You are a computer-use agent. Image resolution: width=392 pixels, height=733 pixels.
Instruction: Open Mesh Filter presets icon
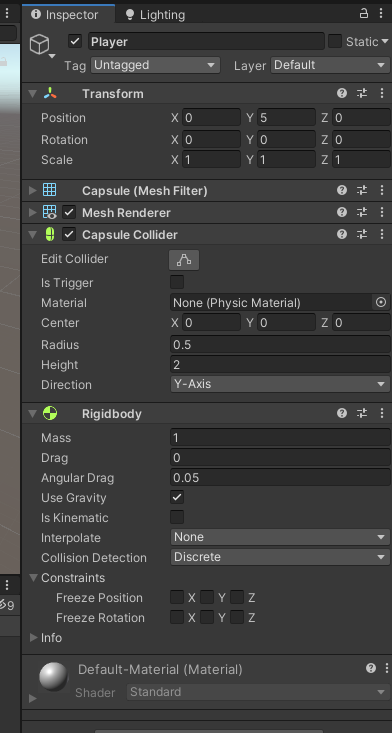362,190
